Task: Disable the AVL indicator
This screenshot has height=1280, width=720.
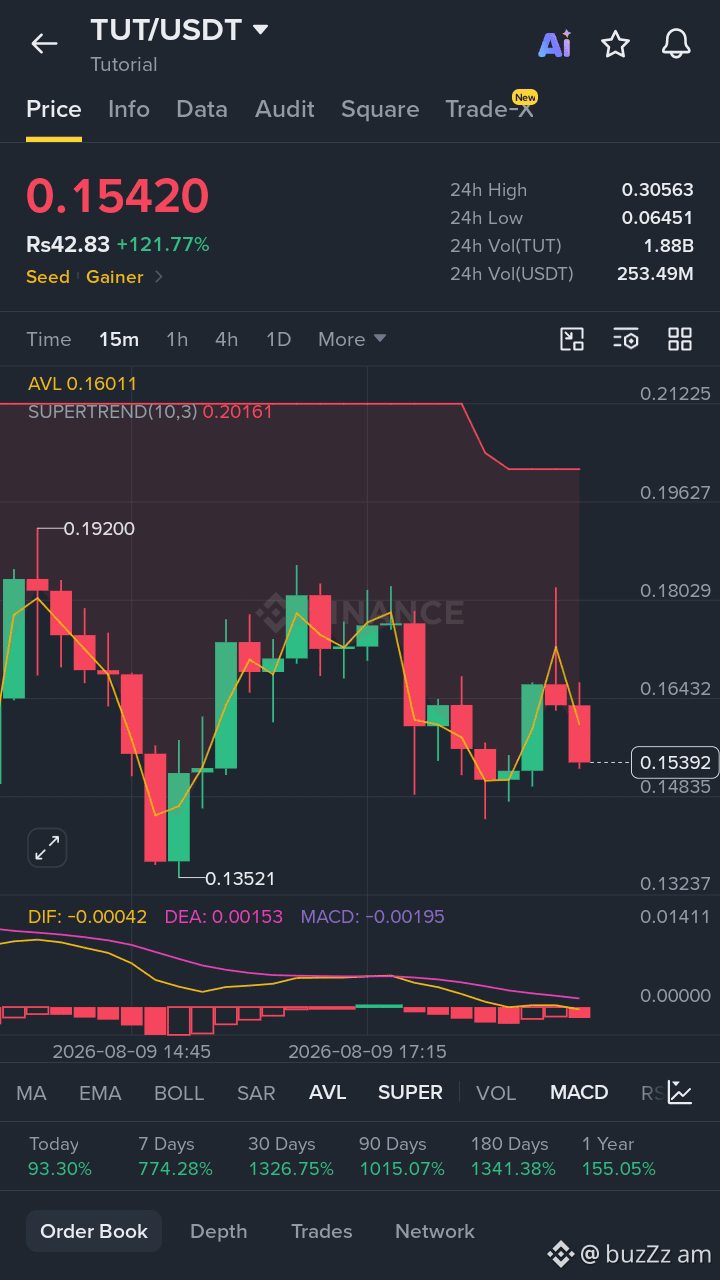Action: pos(328,1092)
